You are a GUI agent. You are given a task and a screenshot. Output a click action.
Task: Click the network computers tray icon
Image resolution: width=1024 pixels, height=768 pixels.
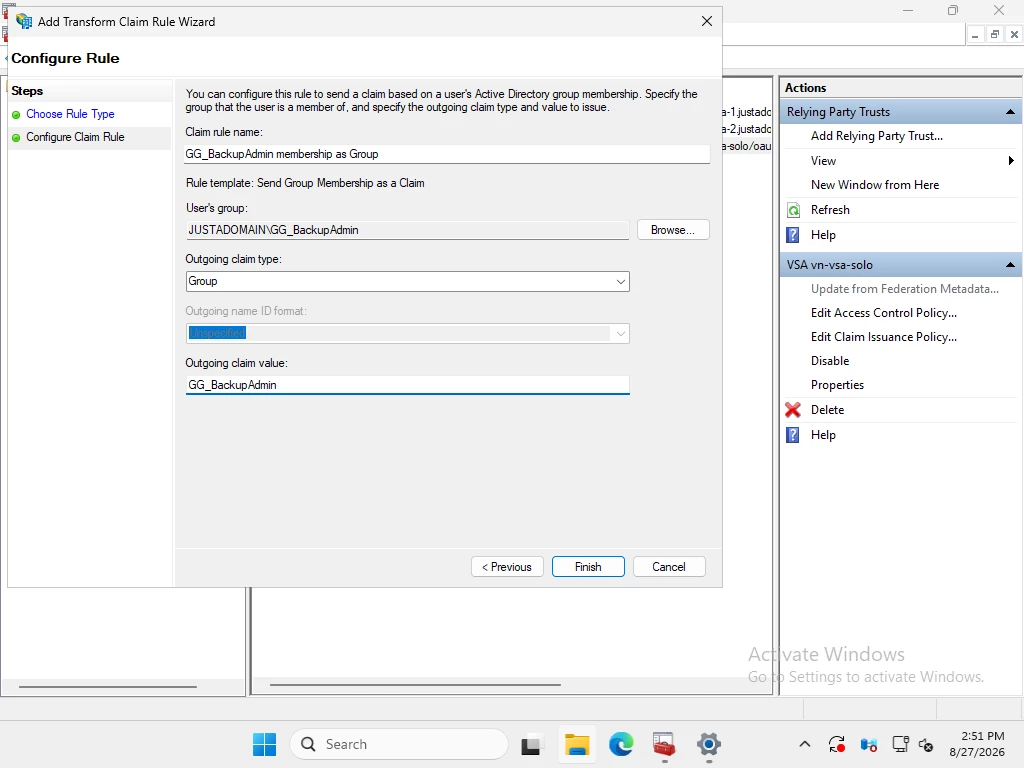pos(869,744)
